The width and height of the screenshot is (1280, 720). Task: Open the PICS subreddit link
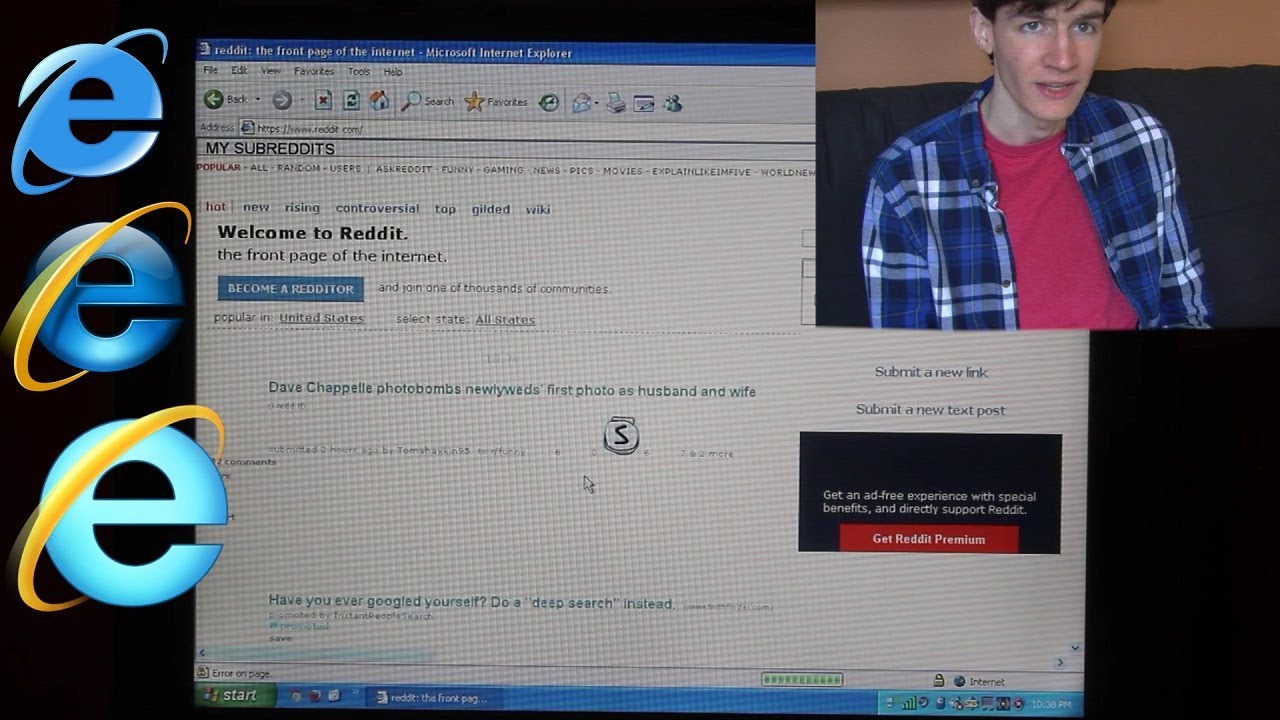coord(581,171)
